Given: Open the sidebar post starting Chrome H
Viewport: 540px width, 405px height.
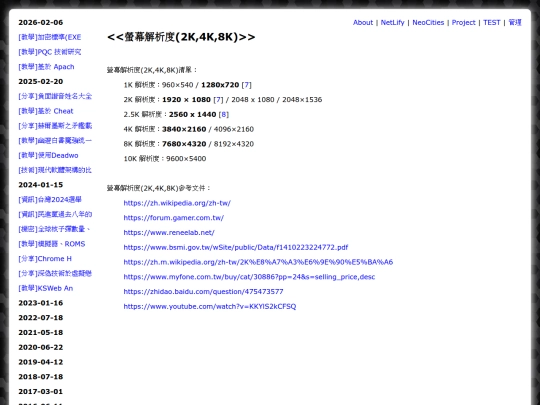Looking at the screenshot, I should pos(45,259).
